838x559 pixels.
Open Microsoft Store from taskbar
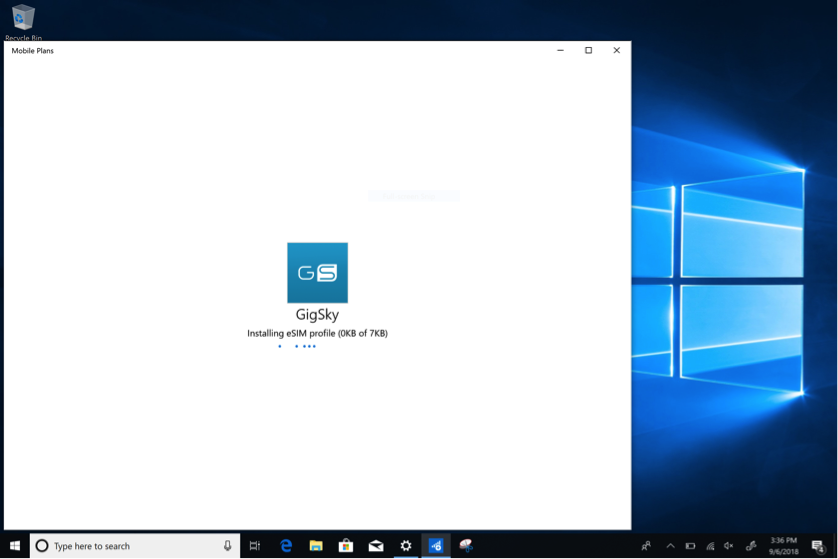pos(346,546)
